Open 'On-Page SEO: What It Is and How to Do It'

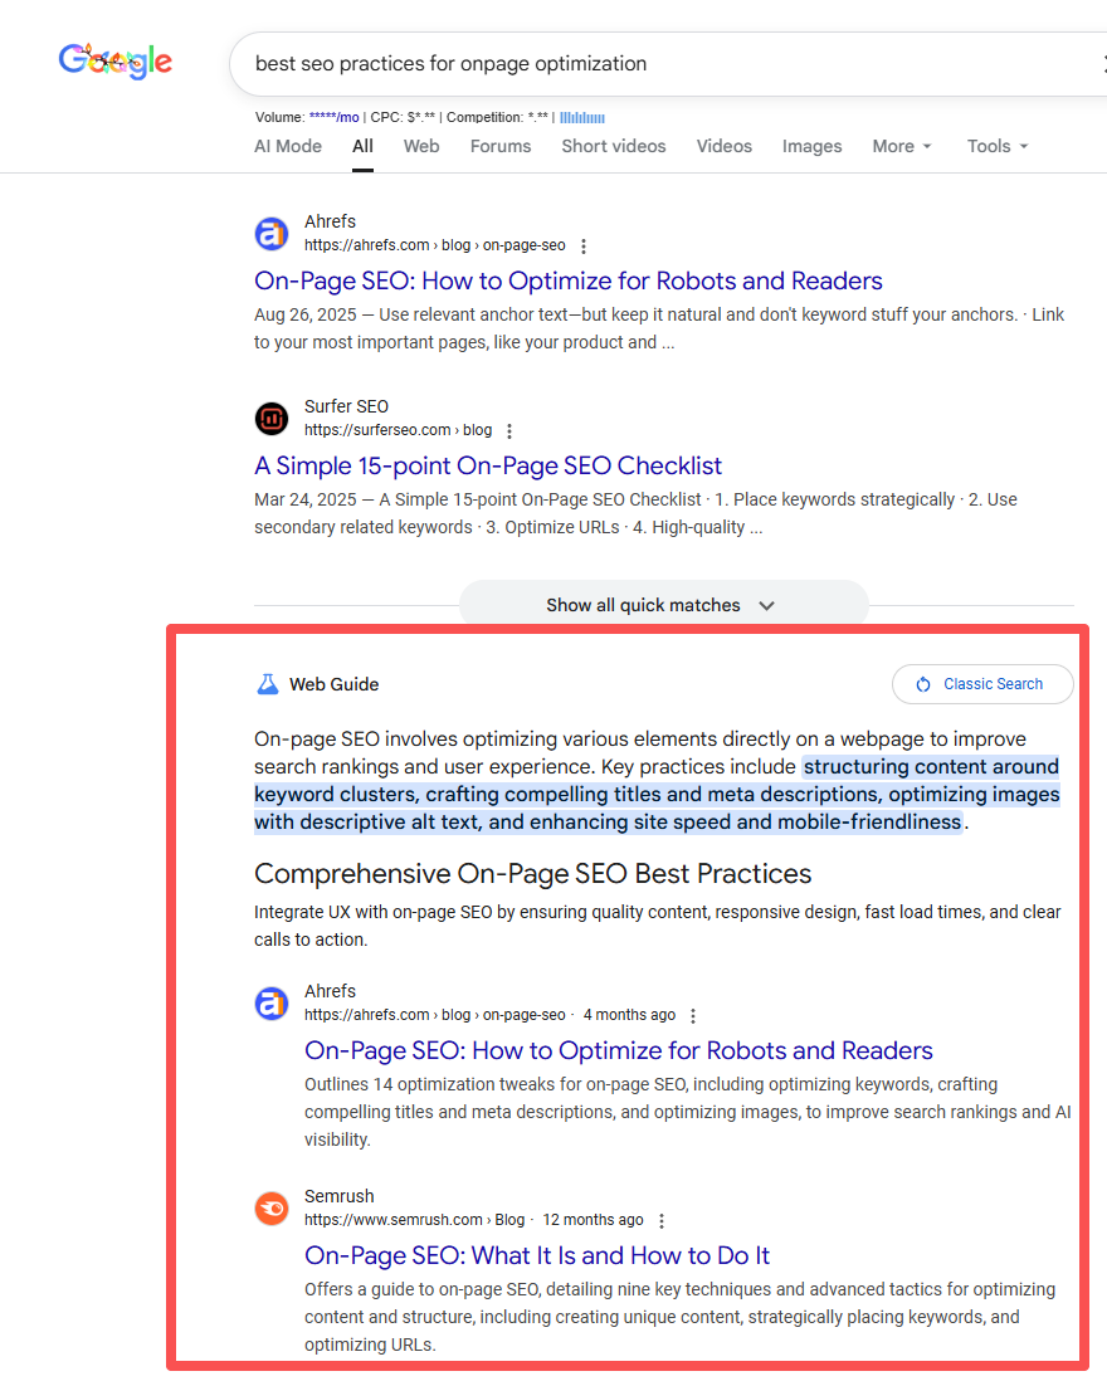pyautogui.click(x=537, y=1256)
